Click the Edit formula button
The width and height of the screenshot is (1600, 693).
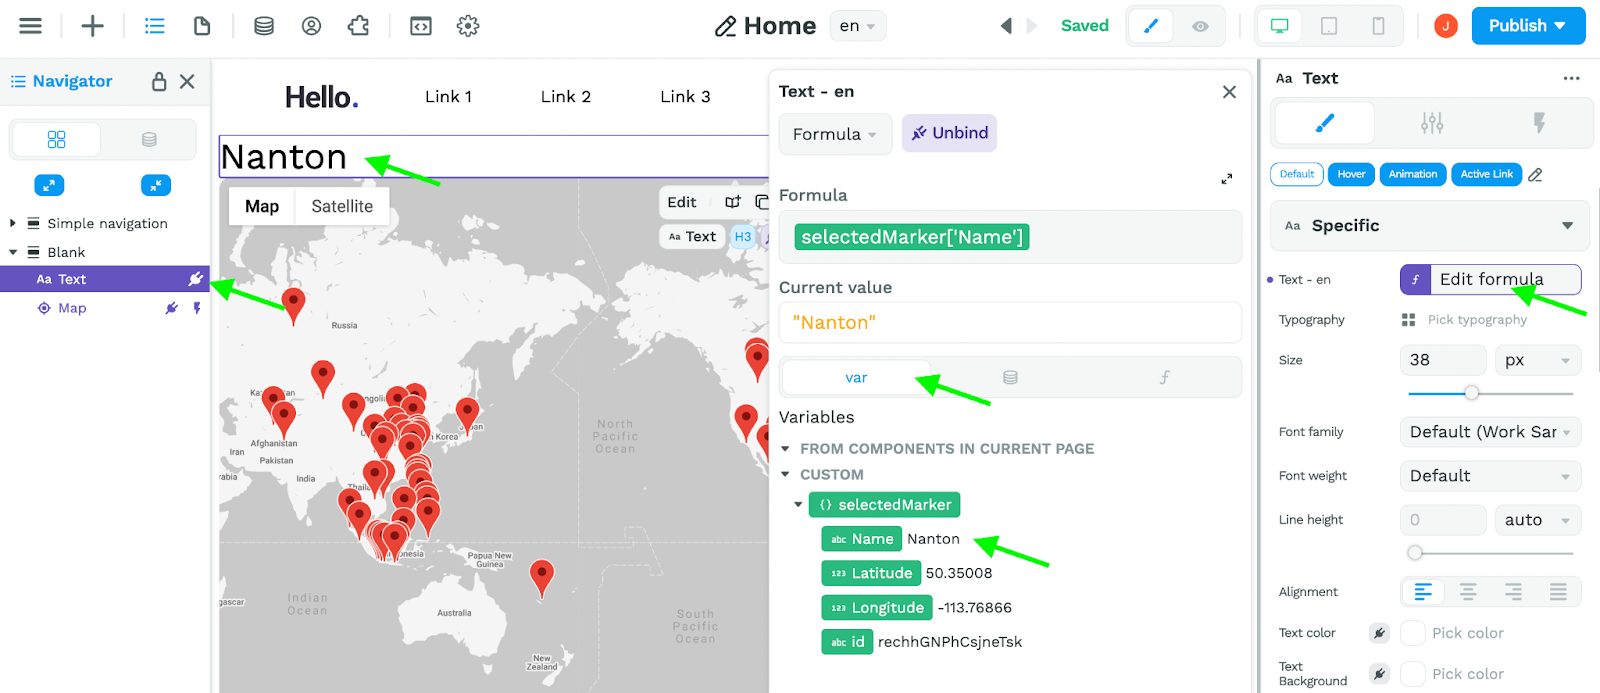tap(1491, 279)
